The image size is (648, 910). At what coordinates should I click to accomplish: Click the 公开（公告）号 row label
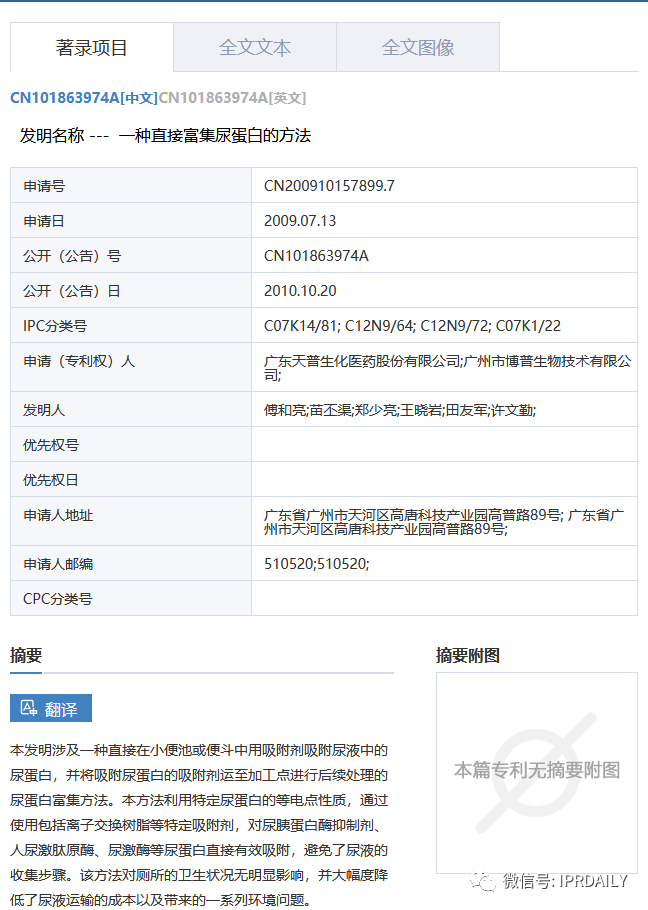72,256
